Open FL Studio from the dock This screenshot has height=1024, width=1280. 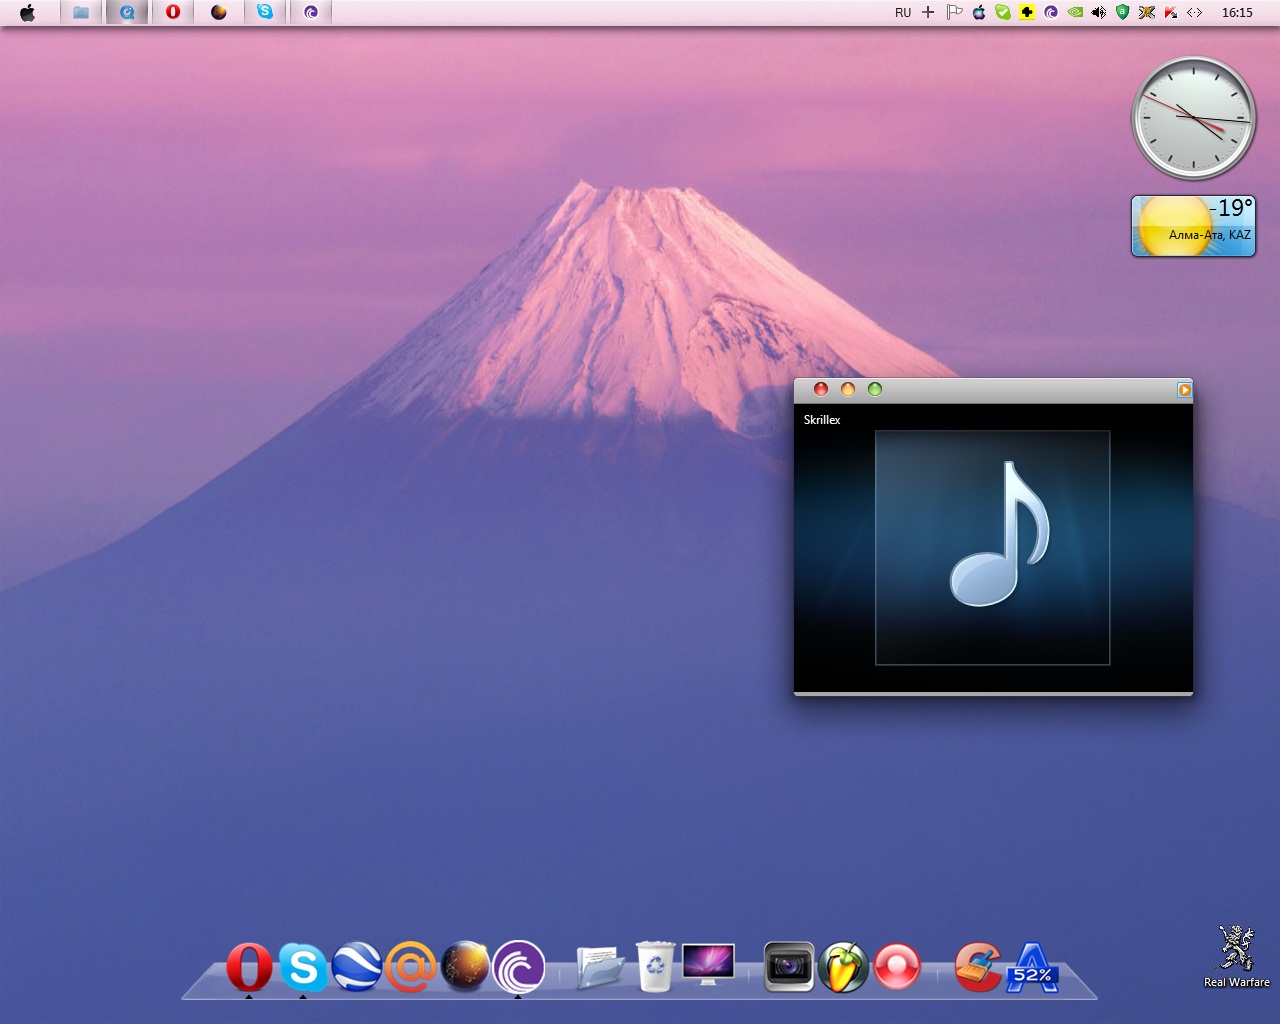coord(843,967)
